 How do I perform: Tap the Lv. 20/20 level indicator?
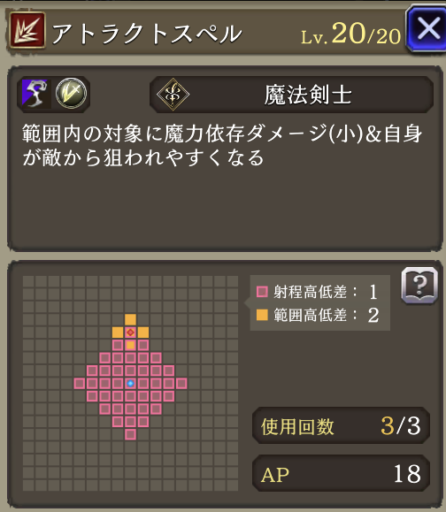tap(351, 34)
